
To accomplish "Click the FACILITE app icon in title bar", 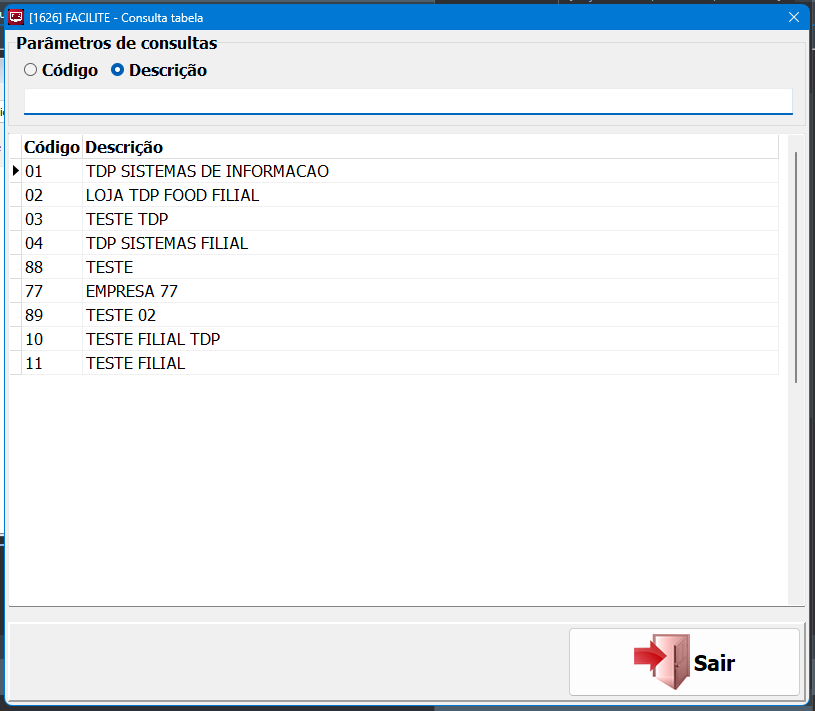I will [16, 17].
